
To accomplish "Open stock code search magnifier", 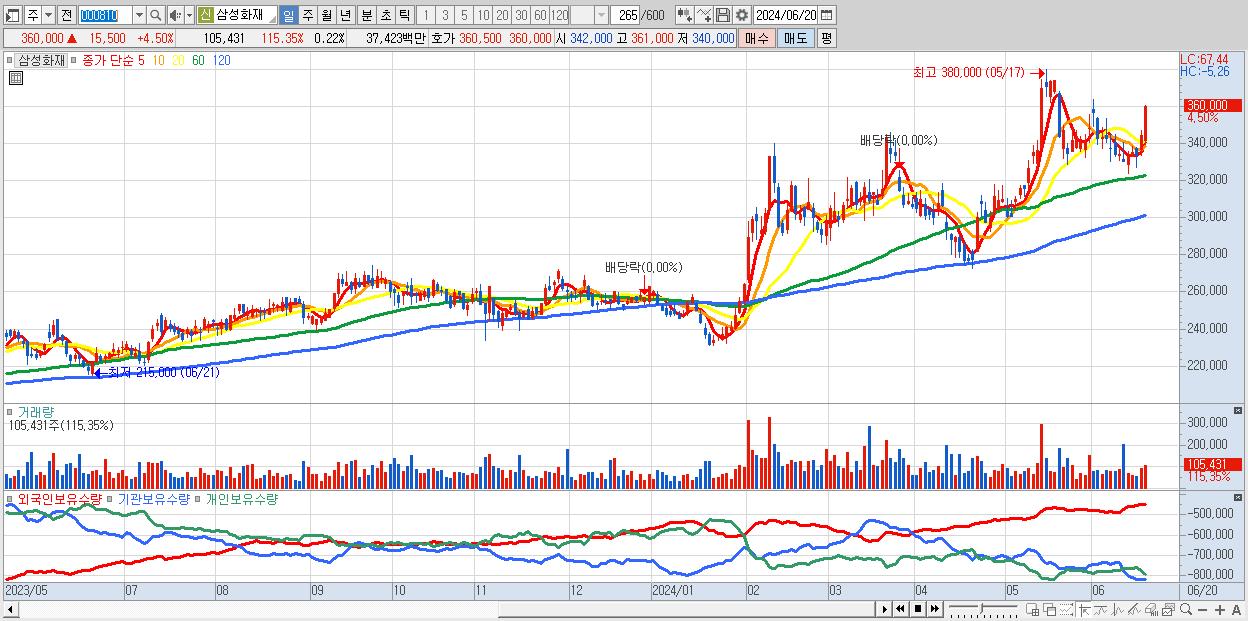I will pyautogui.click(x=156, y=15).
